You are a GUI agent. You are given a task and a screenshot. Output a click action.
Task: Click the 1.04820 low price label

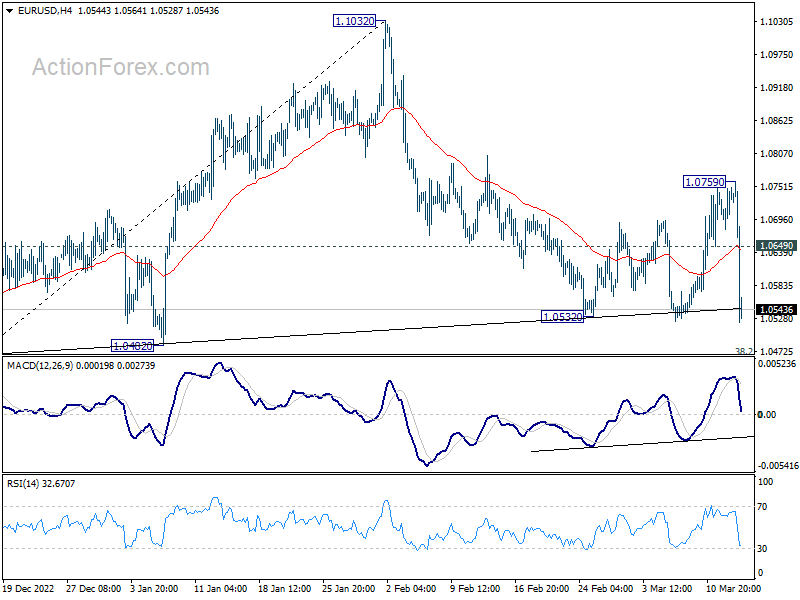(132, 346)
